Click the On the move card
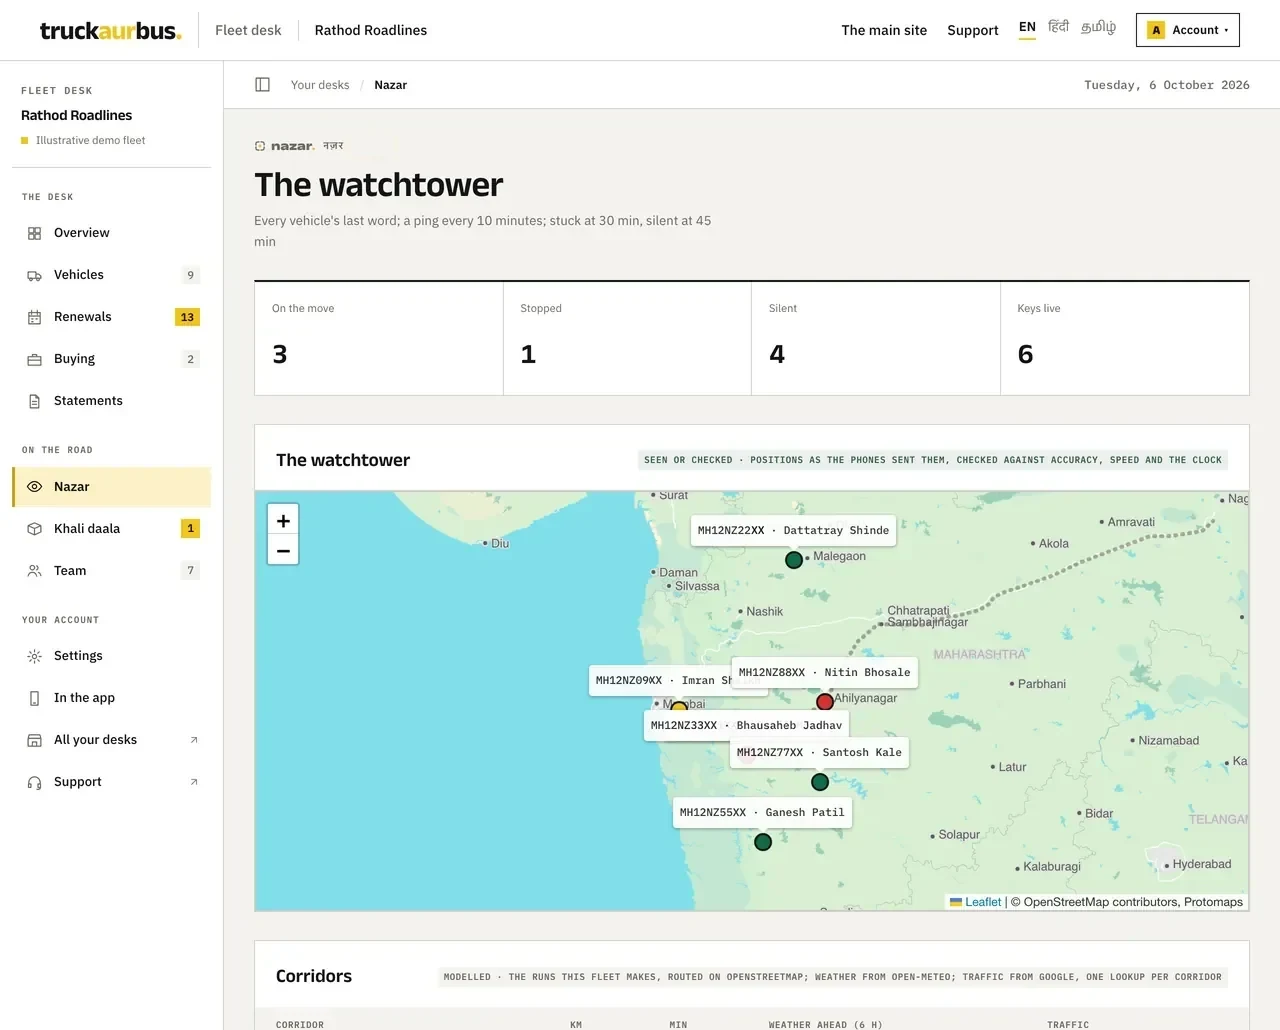Screen dimensions: 1280x1030 [x=379, y=338]
